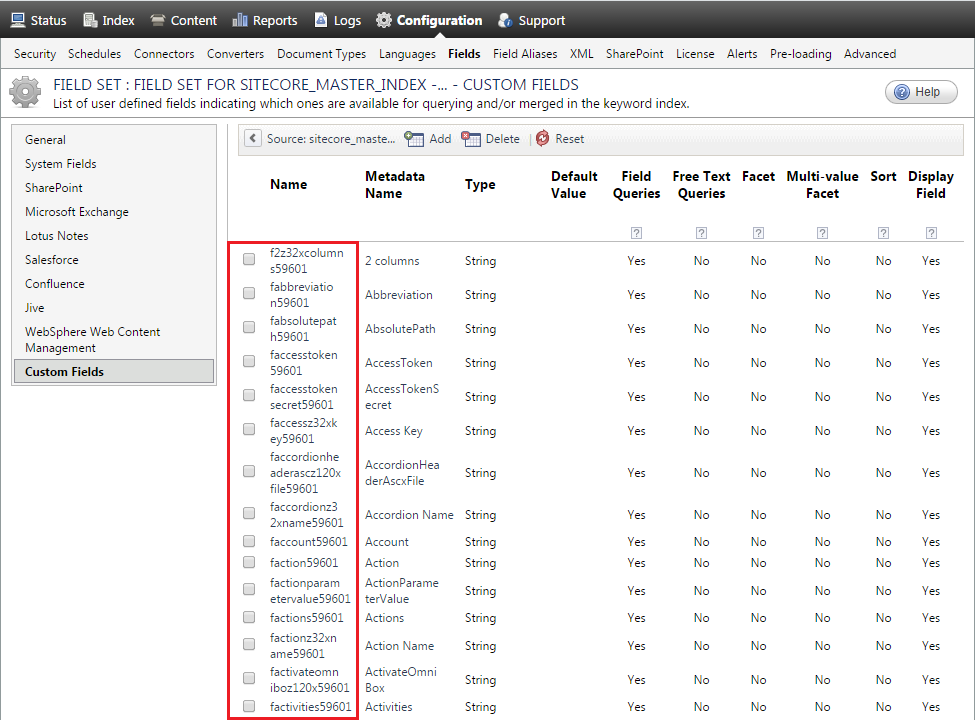The image size is (975, 720).
Task: Open the Reports section
Action: 264,19
